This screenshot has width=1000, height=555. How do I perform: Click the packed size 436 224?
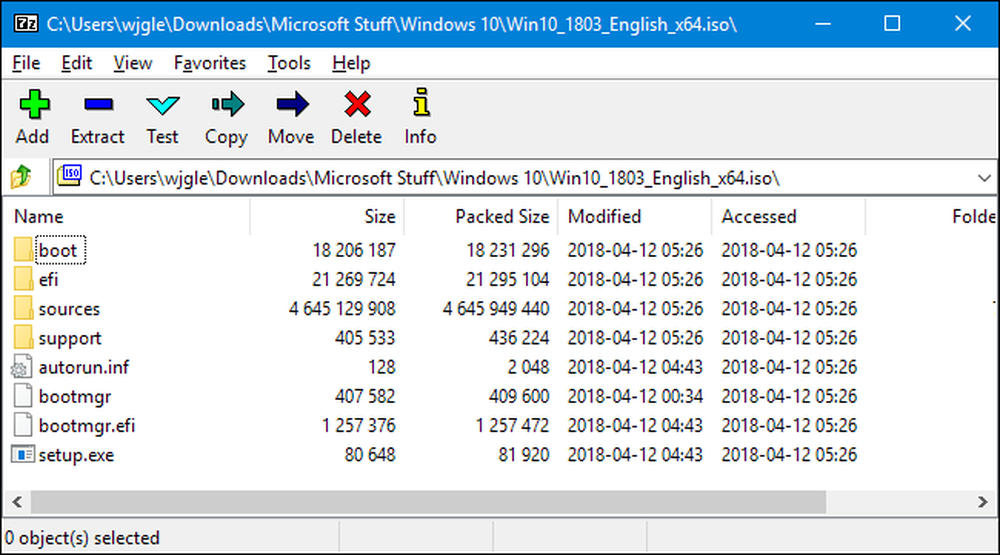pos(519,337)
